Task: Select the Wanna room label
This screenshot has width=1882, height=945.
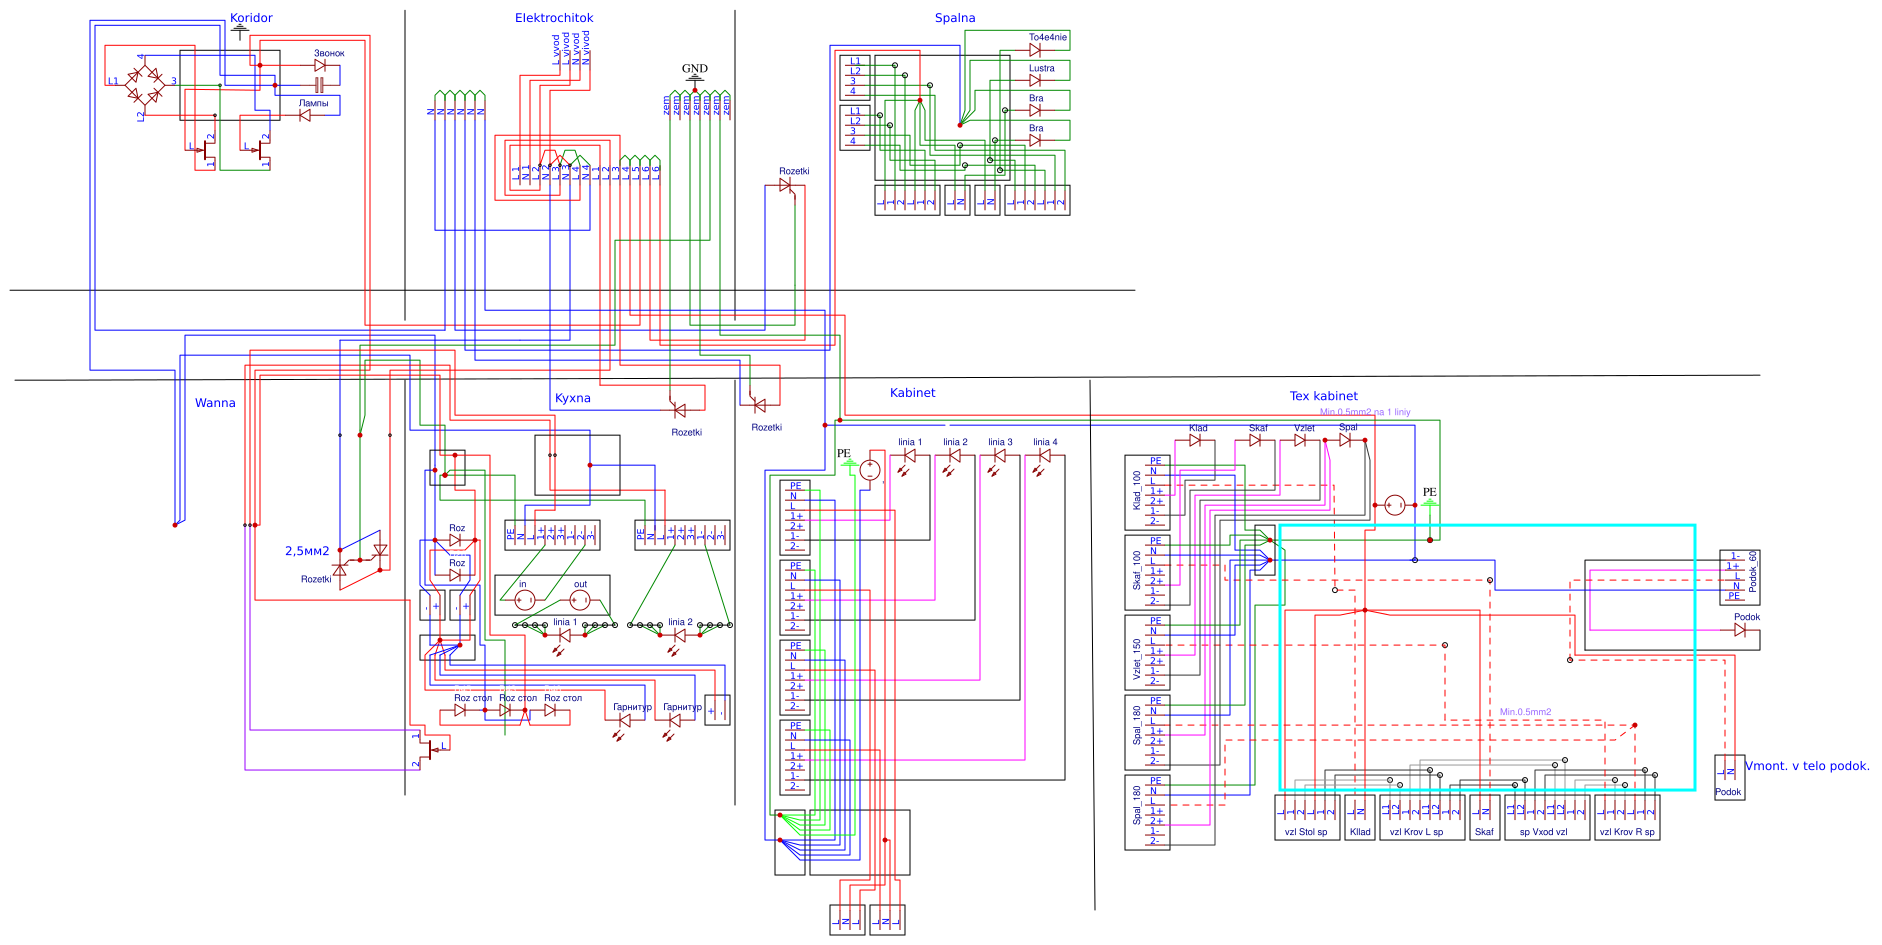Action: coord(215,403)
